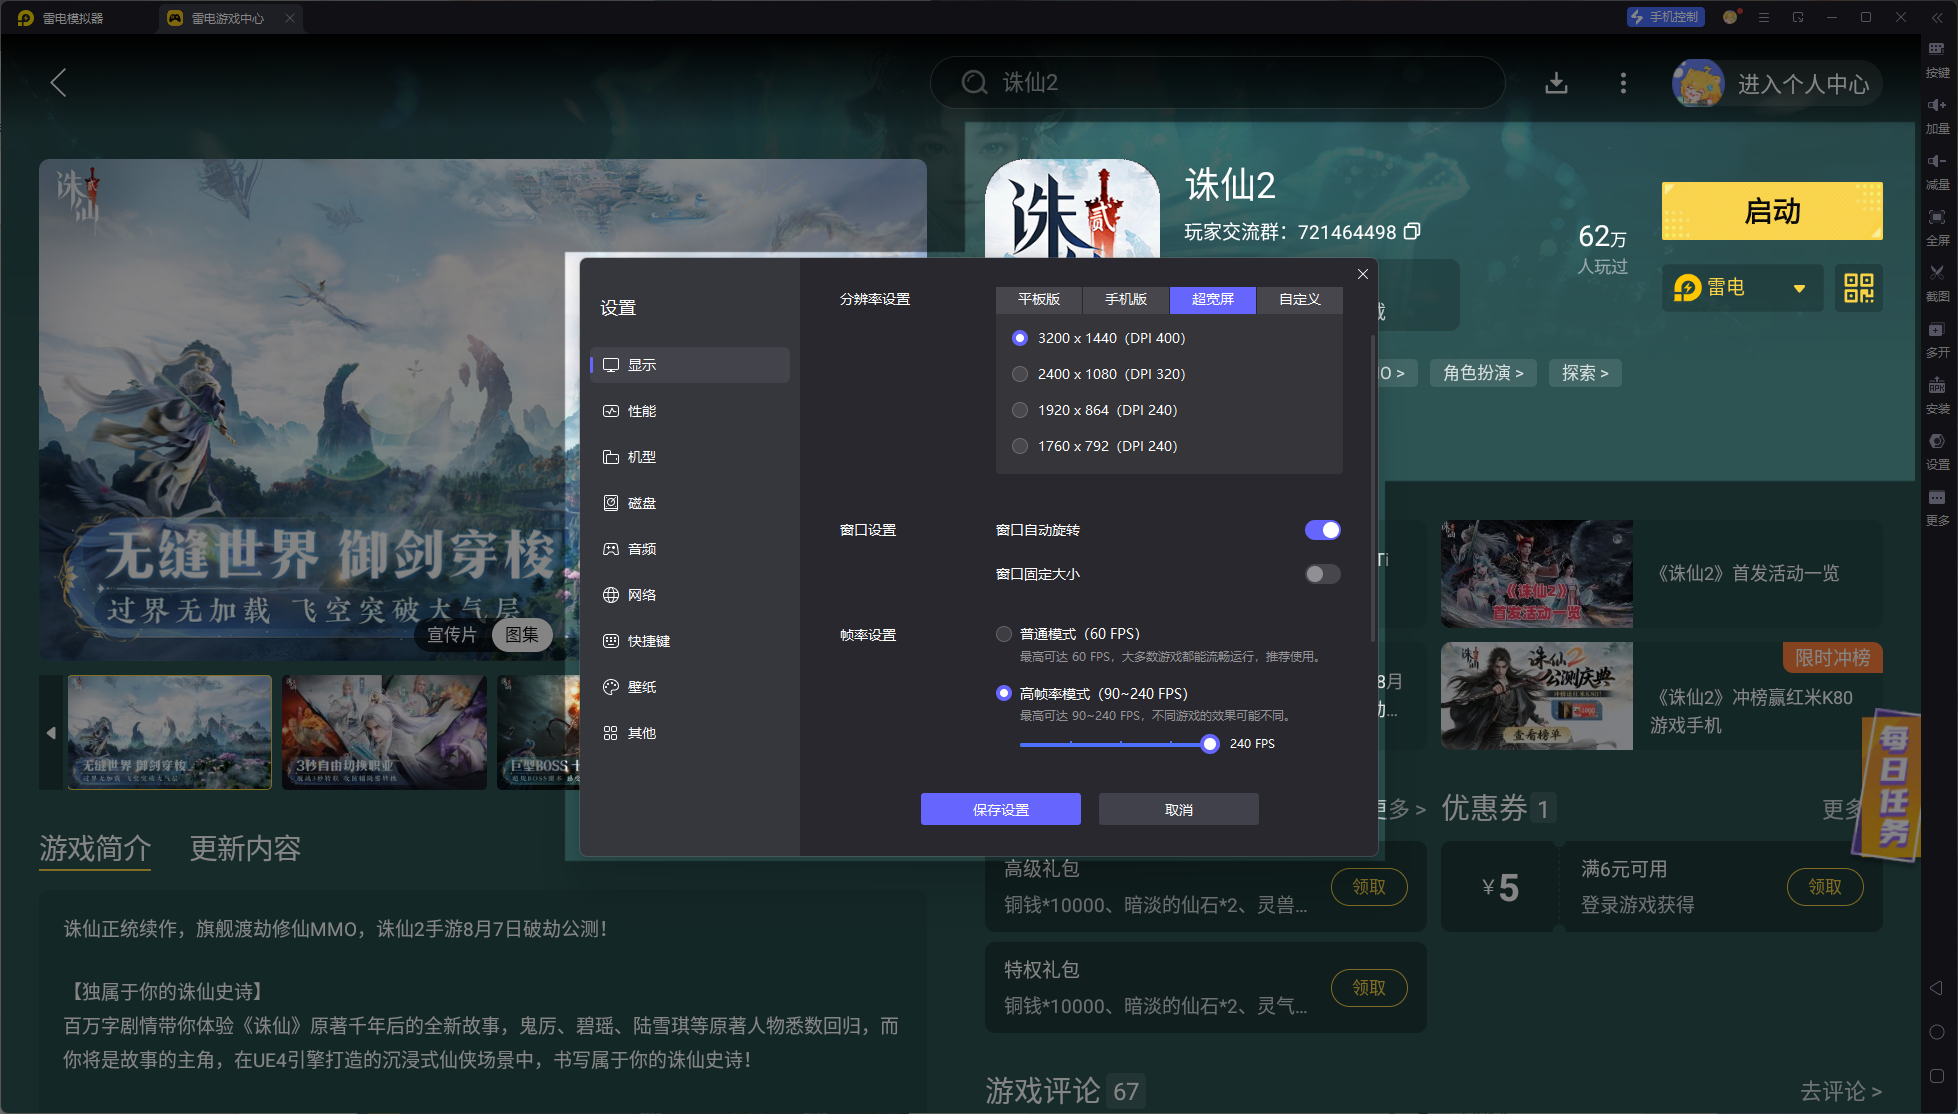1958x1114 pixels.
Task: Go back using the left arrow icon
Action: coord(58,83)
